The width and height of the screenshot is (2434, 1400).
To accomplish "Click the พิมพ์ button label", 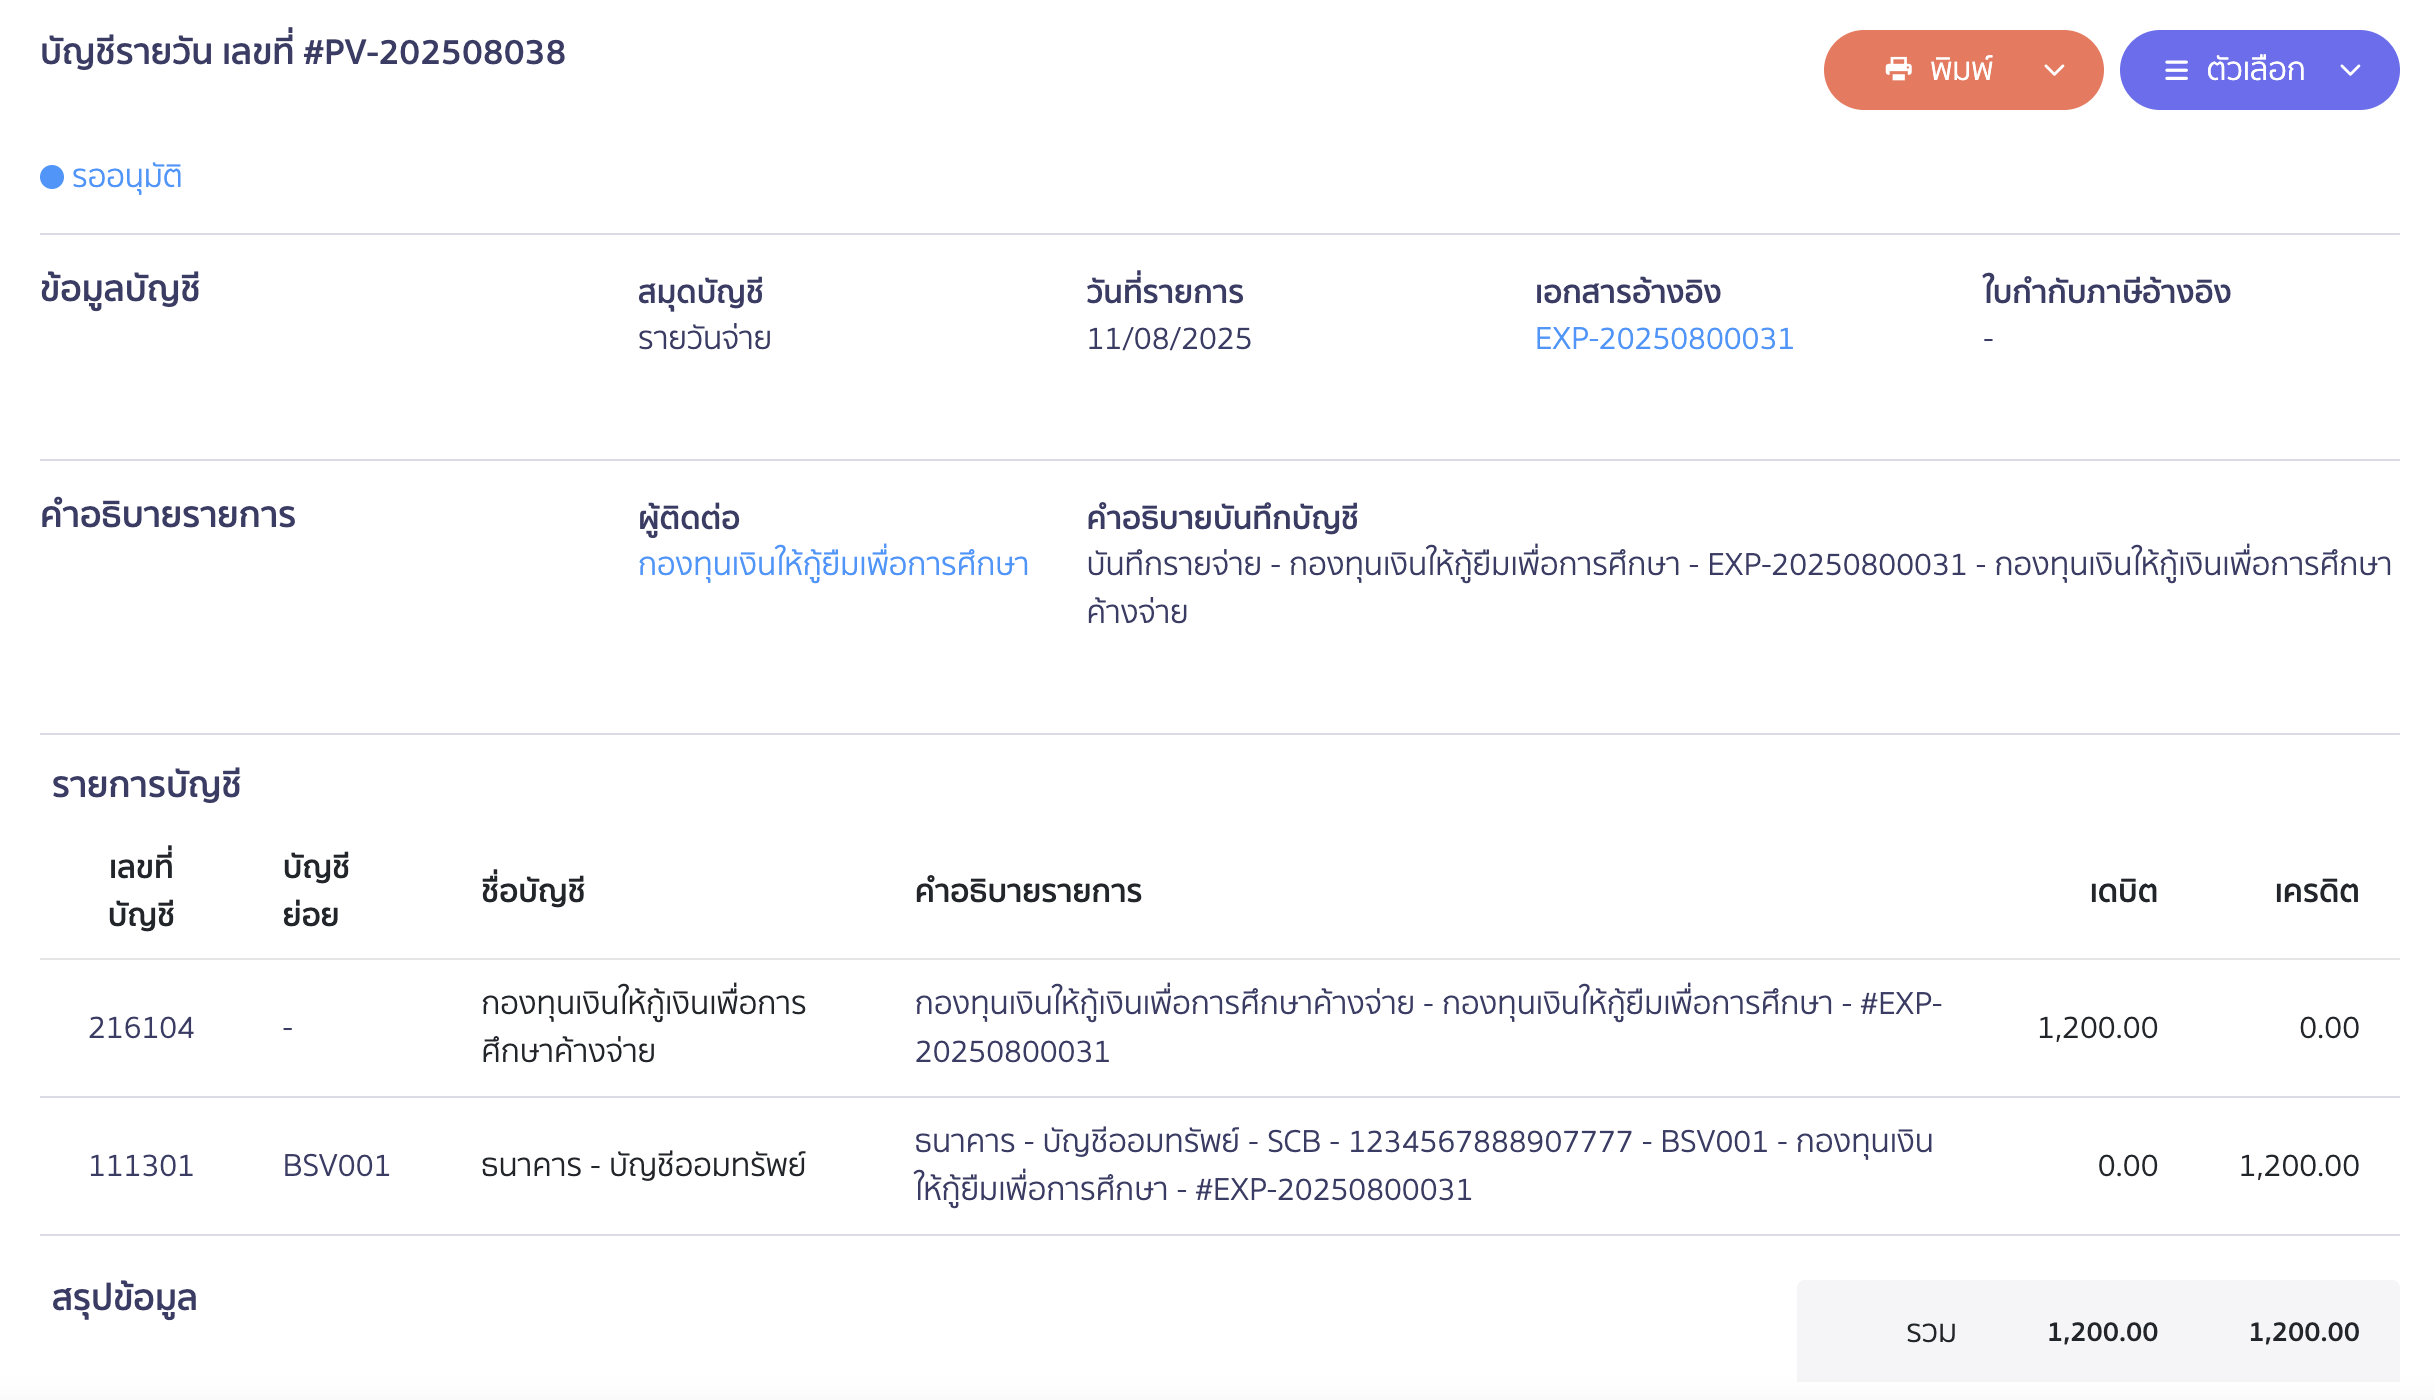I will (1961, 69).
